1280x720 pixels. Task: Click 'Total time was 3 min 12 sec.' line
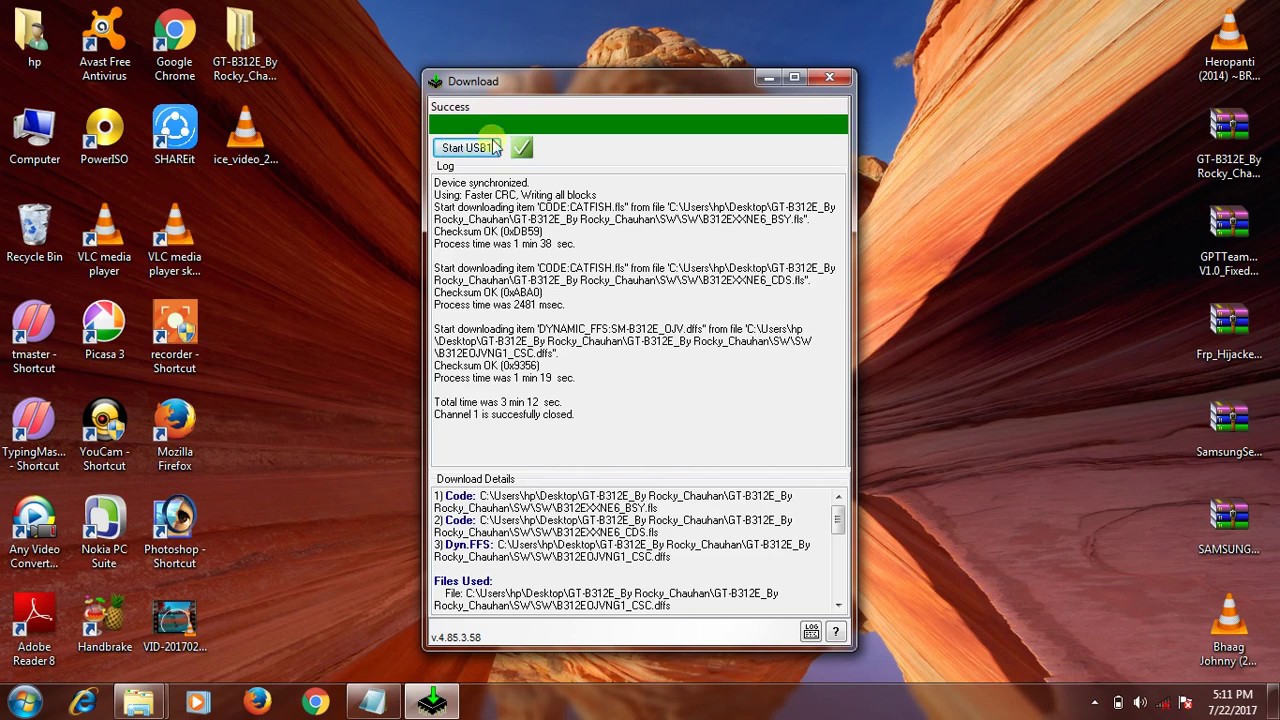497,402
